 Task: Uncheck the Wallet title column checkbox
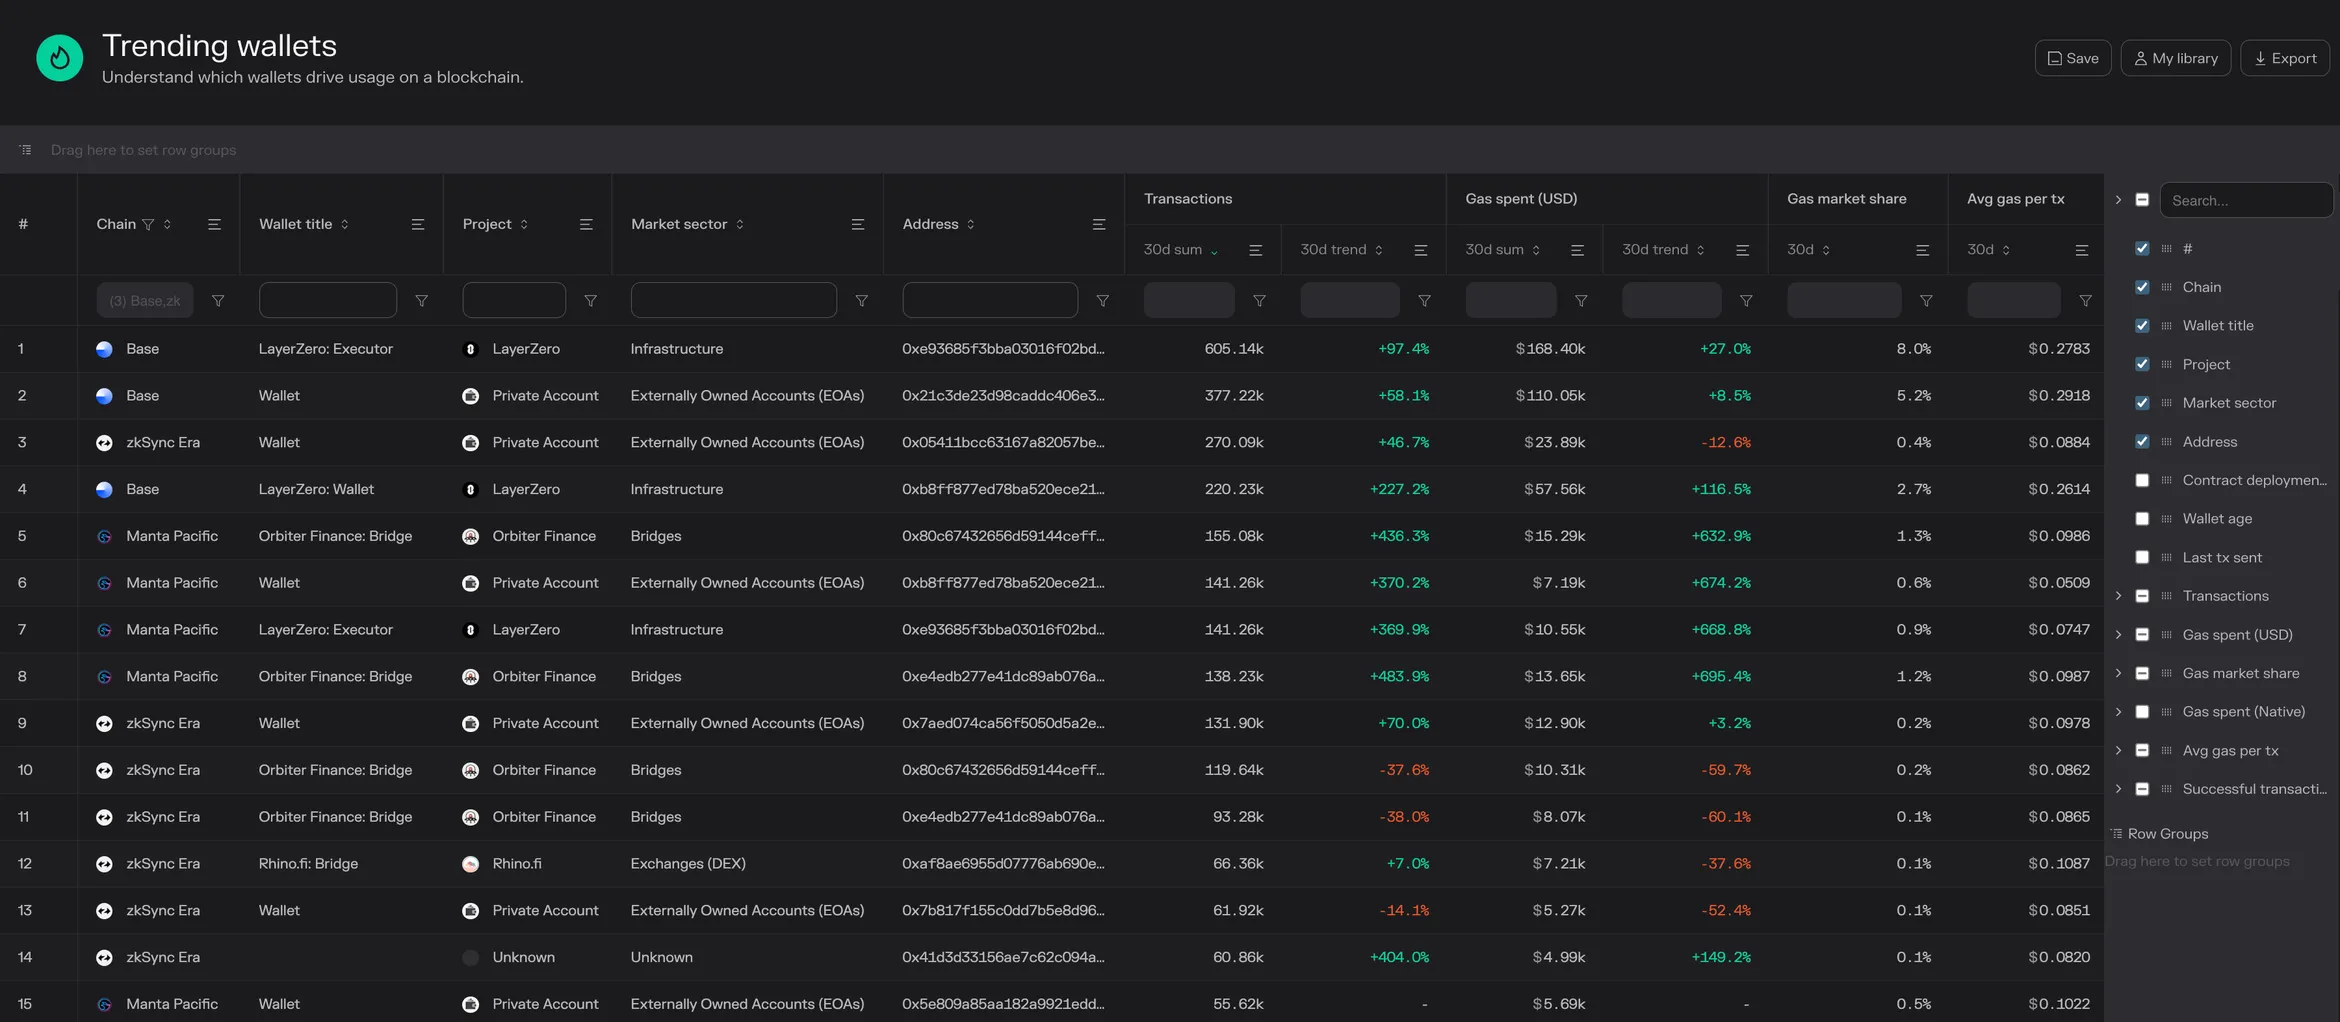click(2142, 325)
